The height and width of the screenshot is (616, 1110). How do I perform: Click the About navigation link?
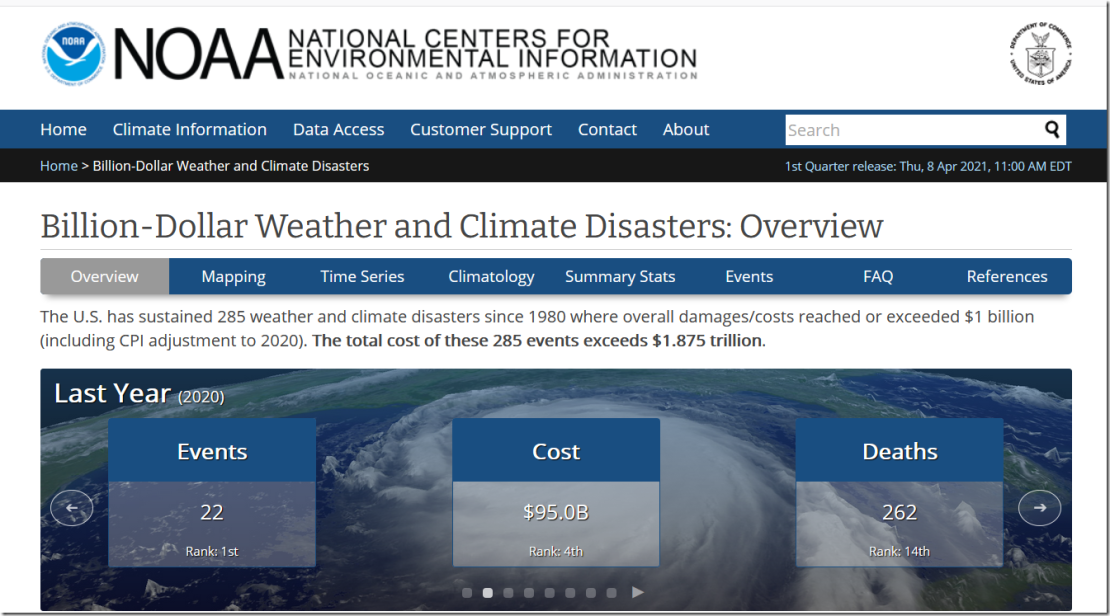[685, 130]
